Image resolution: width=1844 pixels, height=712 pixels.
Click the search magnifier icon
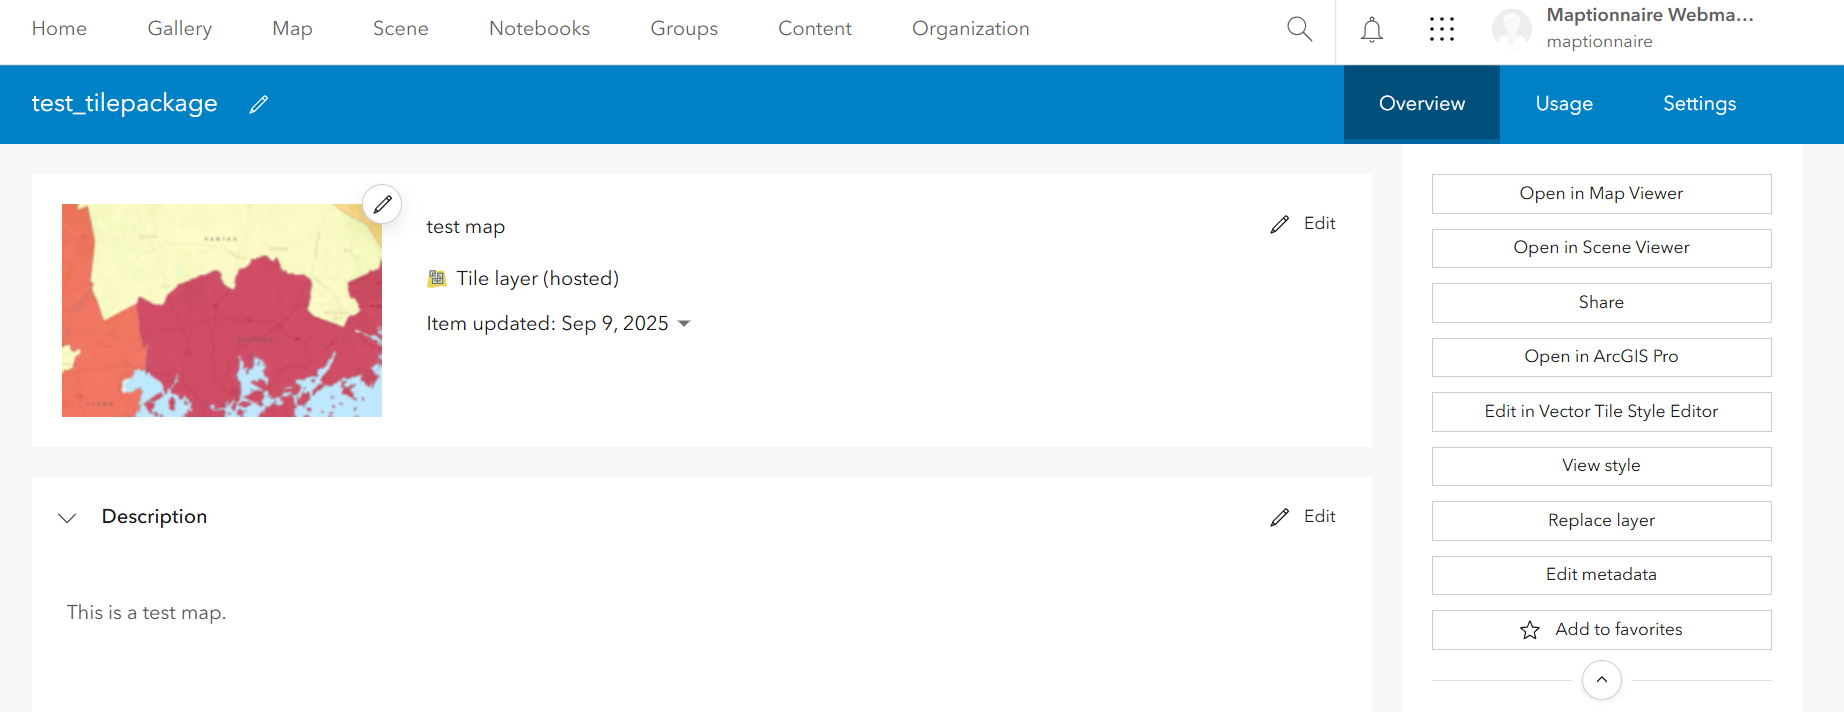pyautogui.click(x=1299, y=29)
